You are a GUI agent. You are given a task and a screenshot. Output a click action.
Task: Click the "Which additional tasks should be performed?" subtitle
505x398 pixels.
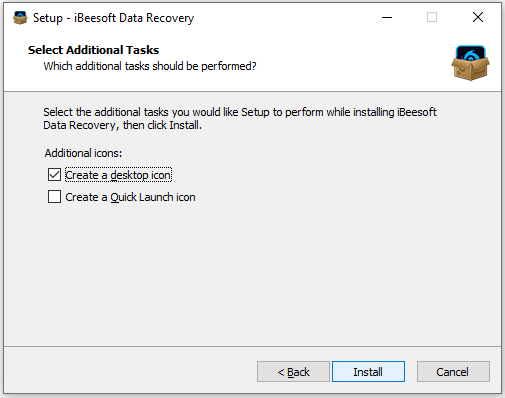[150, 66]
